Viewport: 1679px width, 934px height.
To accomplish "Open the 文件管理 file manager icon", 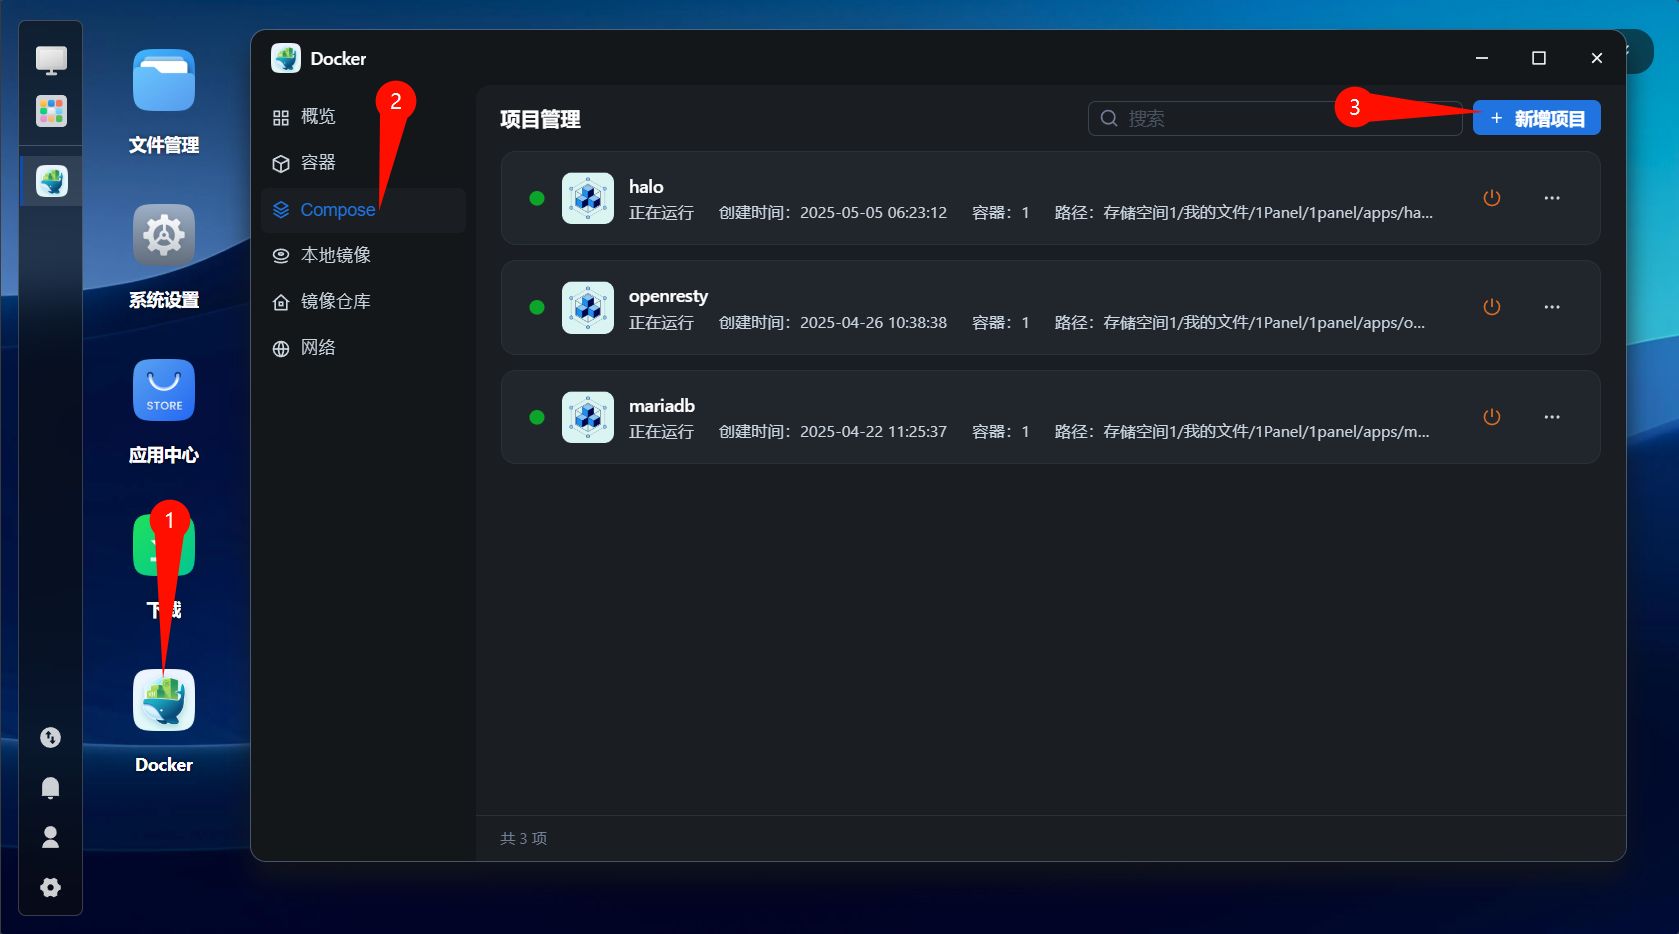I will pos(164,81).
